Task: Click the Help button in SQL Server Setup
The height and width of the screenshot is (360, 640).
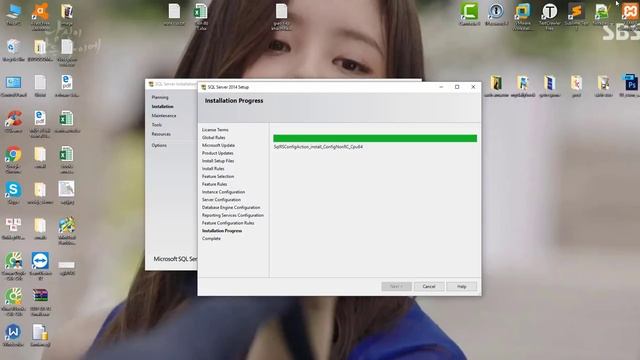Action: point(462,287)
